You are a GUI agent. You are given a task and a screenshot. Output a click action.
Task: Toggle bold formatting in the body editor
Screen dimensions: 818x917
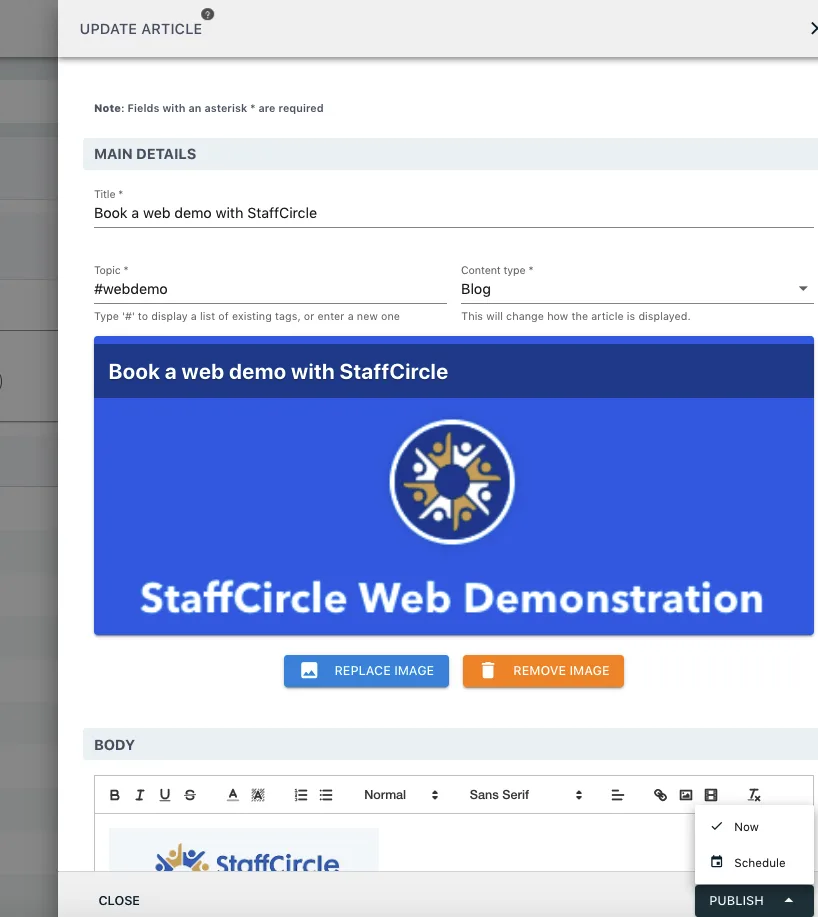[x=115, y=795]
